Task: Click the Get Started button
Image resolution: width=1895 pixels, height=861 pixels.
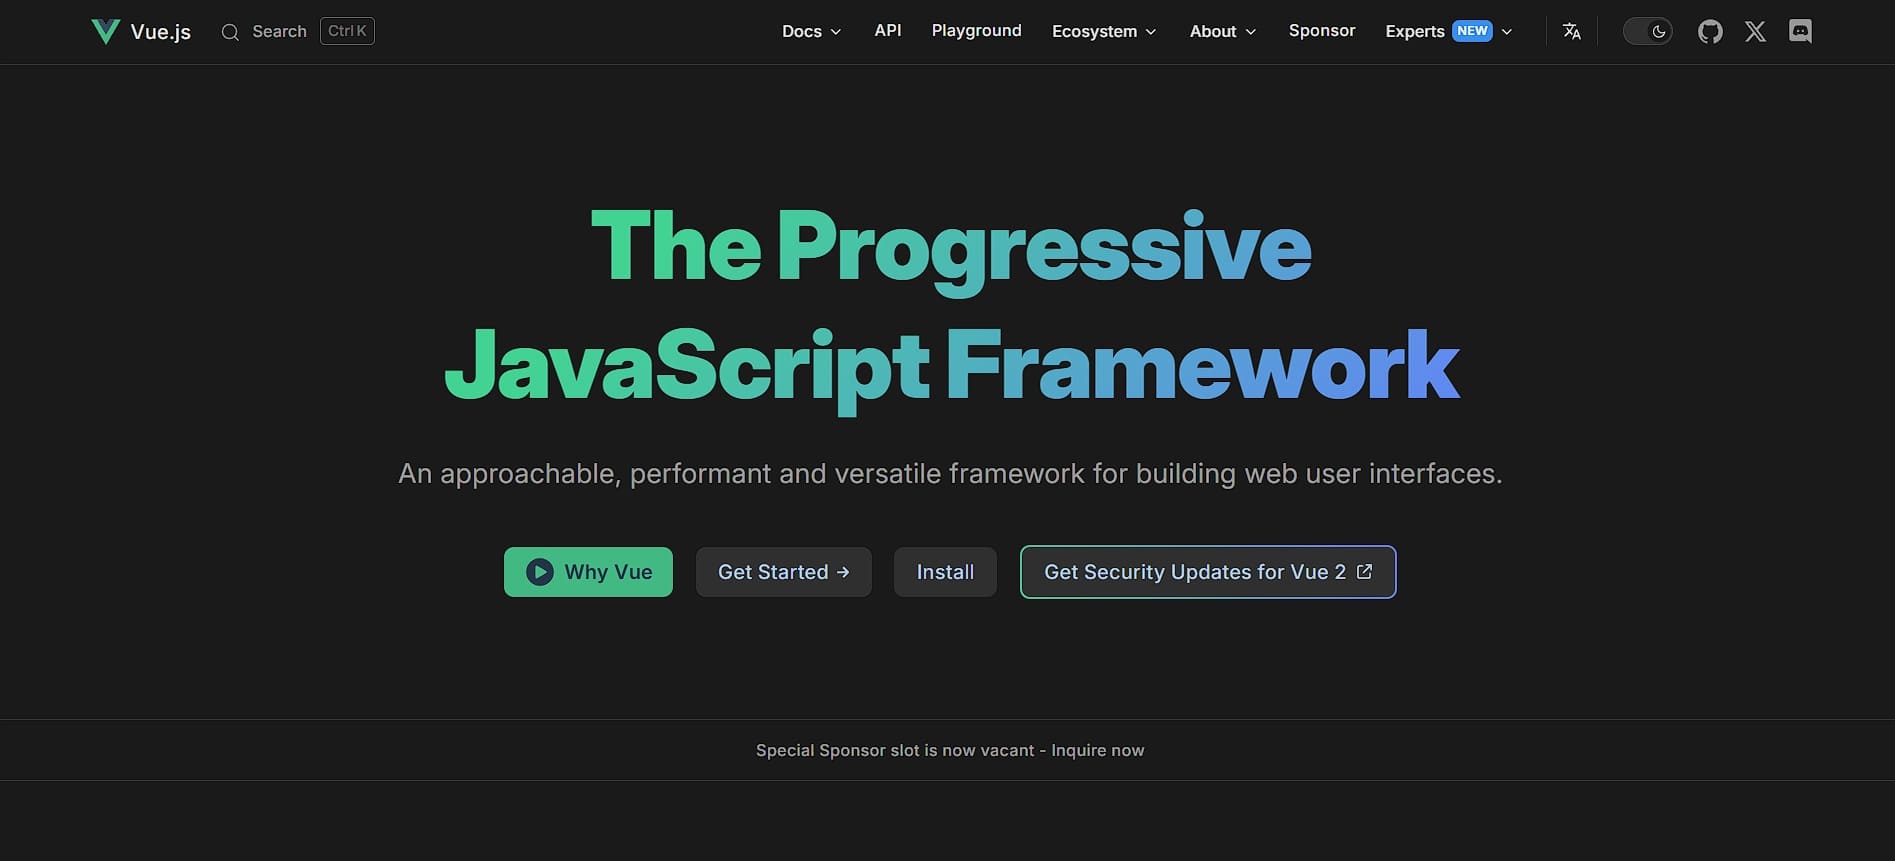Action: [x=783, y=572]
